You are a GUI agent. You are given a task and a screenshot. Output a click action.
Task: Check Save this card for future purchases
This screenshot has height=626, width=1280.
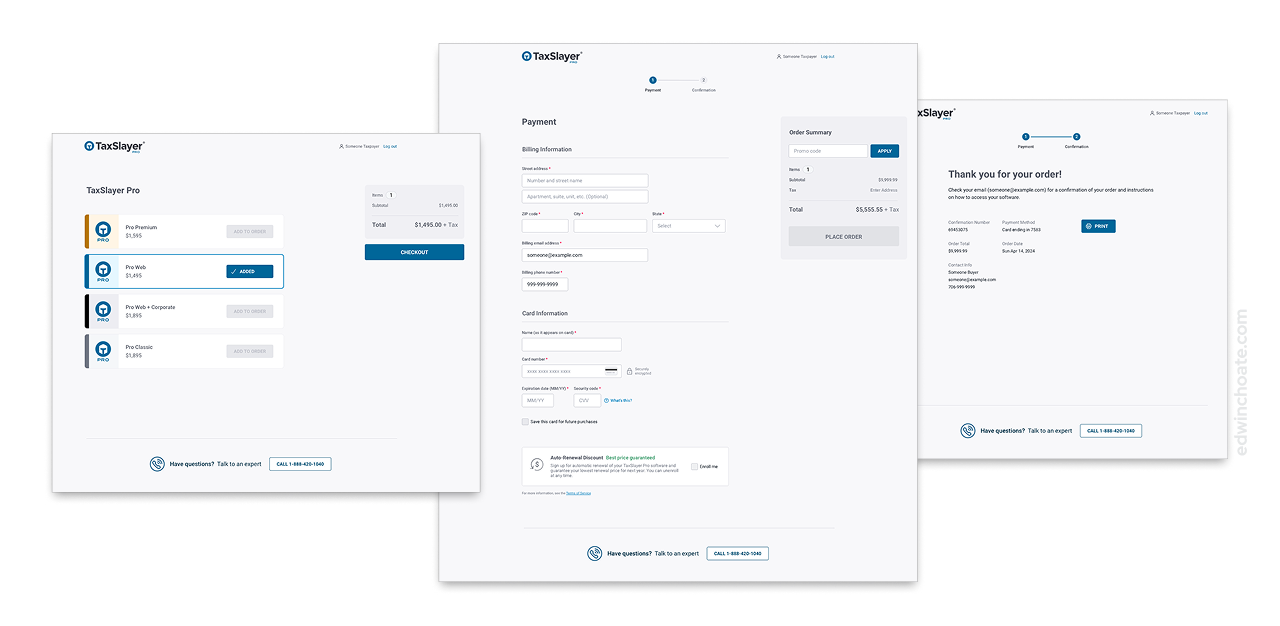[525, 421]
